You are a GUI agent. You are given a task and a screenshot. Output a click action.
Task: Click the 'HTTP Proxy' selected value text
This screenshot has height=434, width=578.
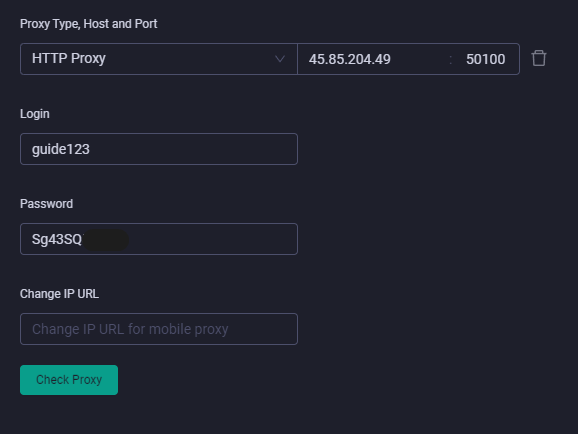pyautogui.click(x=69, y=58)
